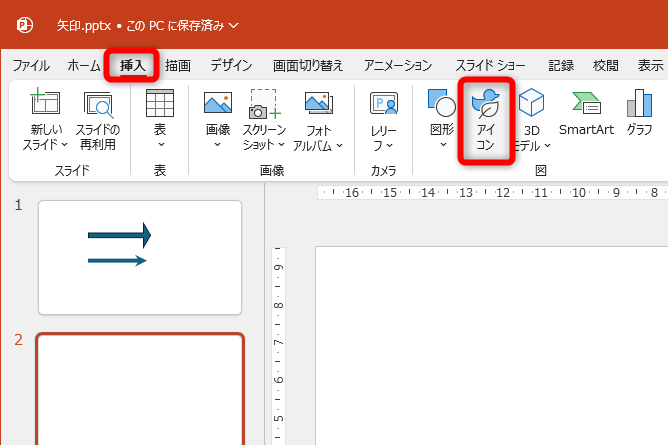Open the Design (デザイン) tab

click(231, 66)
